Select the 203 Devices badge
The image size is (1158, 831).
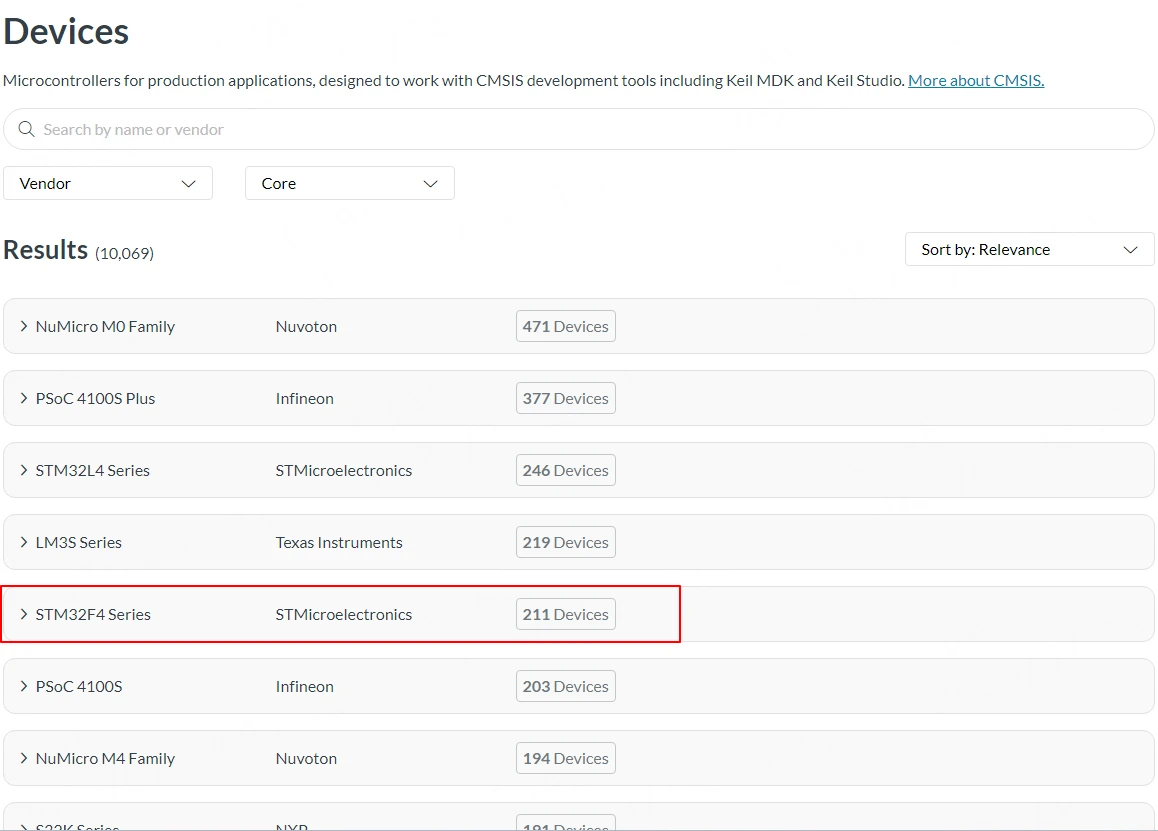[565, 687]
